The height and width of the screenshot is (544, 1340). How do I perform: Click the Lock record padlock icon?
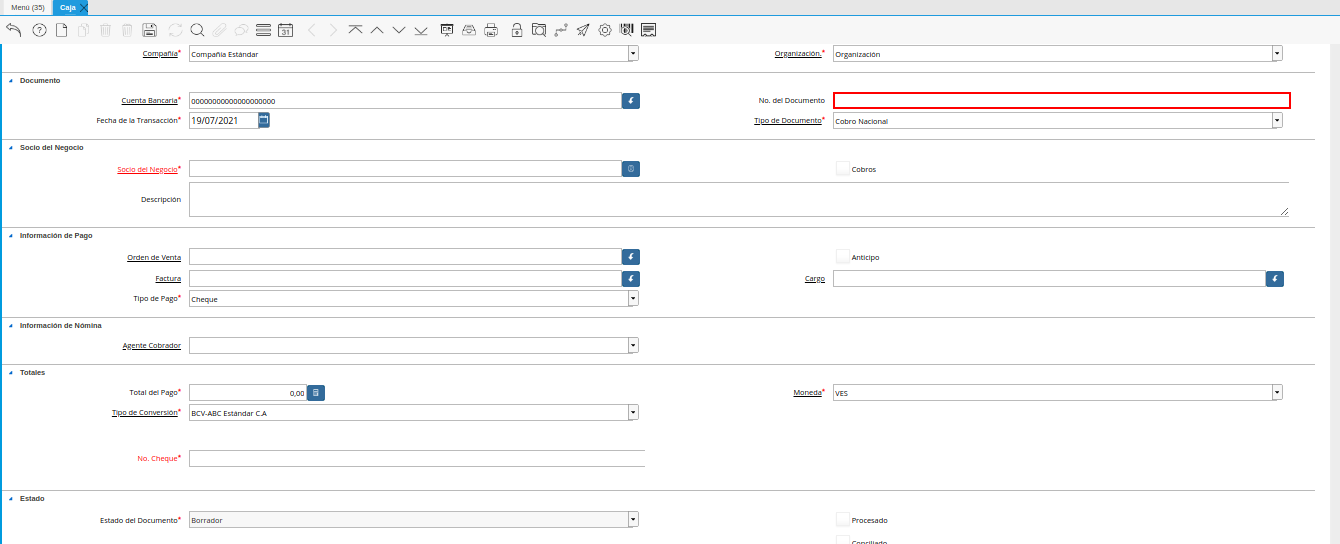coord(516,30)
